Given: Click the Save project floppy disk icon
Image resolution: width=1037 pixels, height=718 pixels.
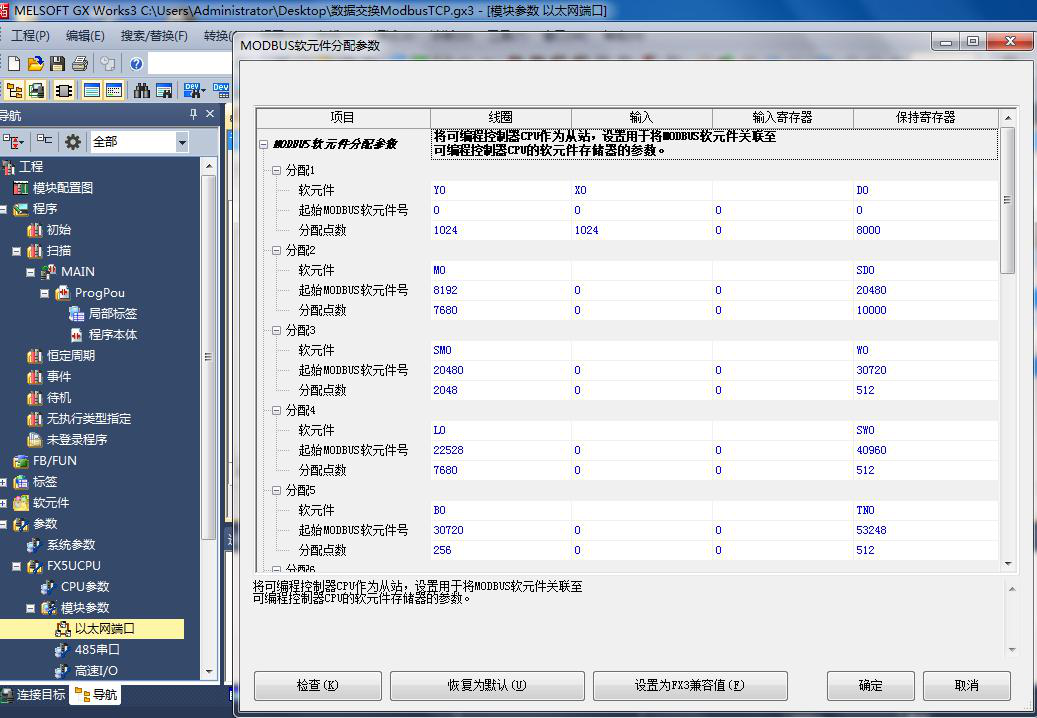Looking at the screenshot, I should point(58,63).
